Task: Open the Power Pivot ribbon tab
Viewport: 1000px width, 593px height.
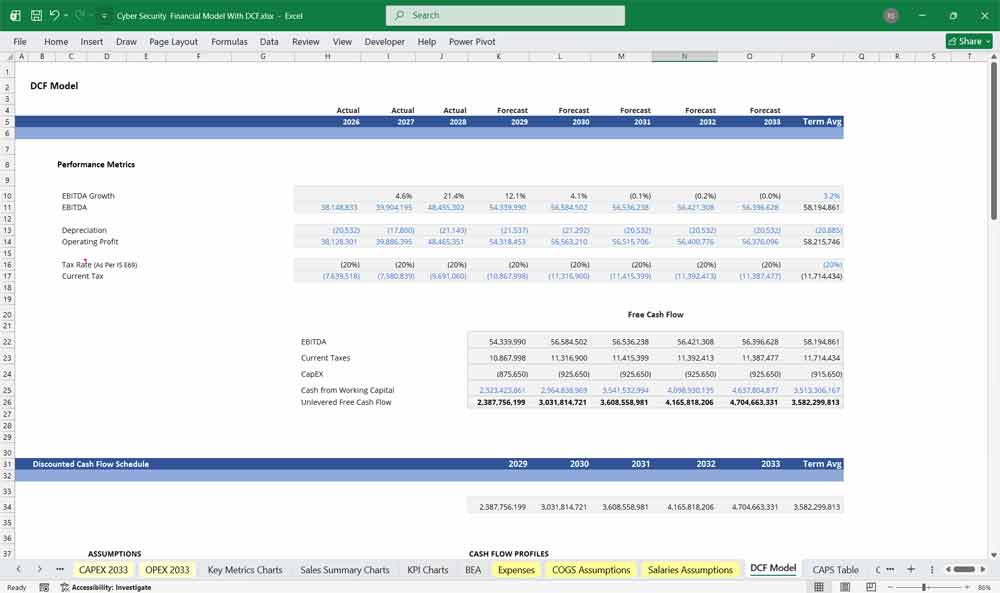Action: pyautogui.click(x=471, y=41)
